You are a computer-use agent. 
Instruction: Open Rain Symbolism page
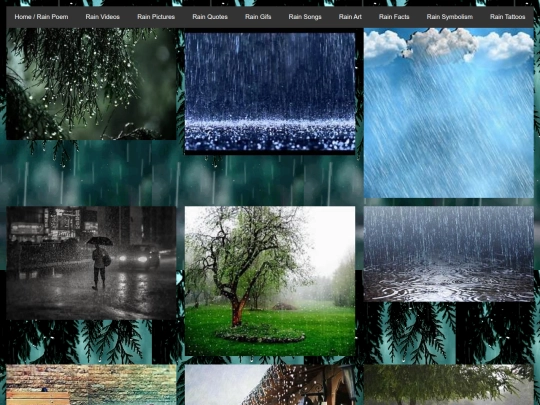coord(449,17)
